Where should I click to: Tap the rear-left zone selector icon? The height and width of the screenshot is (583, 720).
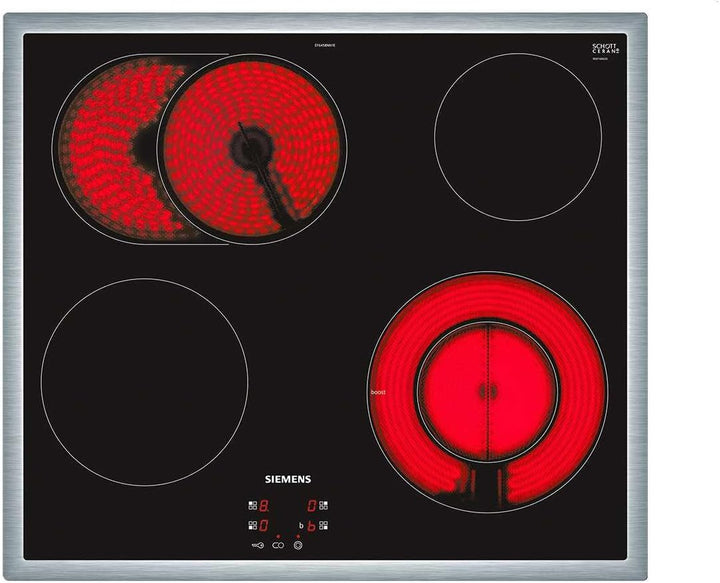[253, 506]
